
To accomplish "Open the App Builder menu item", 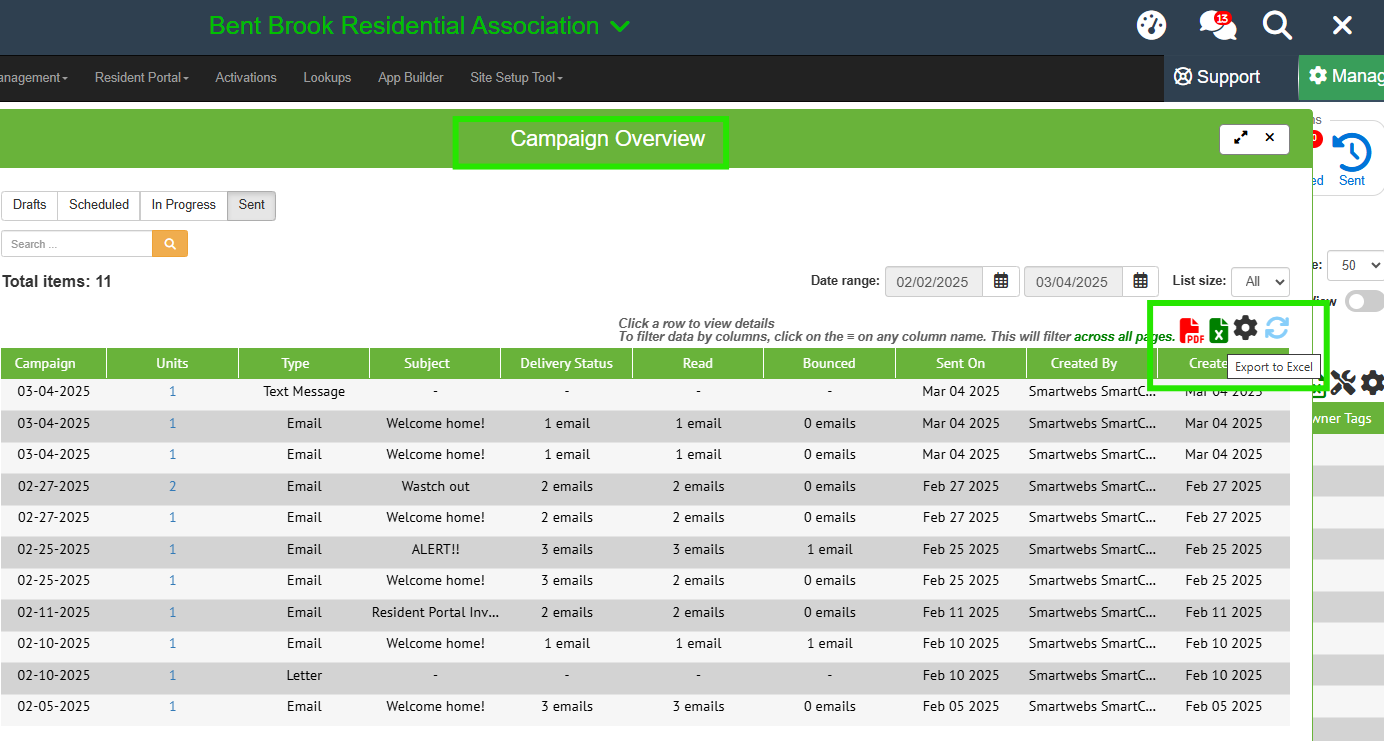I will (411, 77).
